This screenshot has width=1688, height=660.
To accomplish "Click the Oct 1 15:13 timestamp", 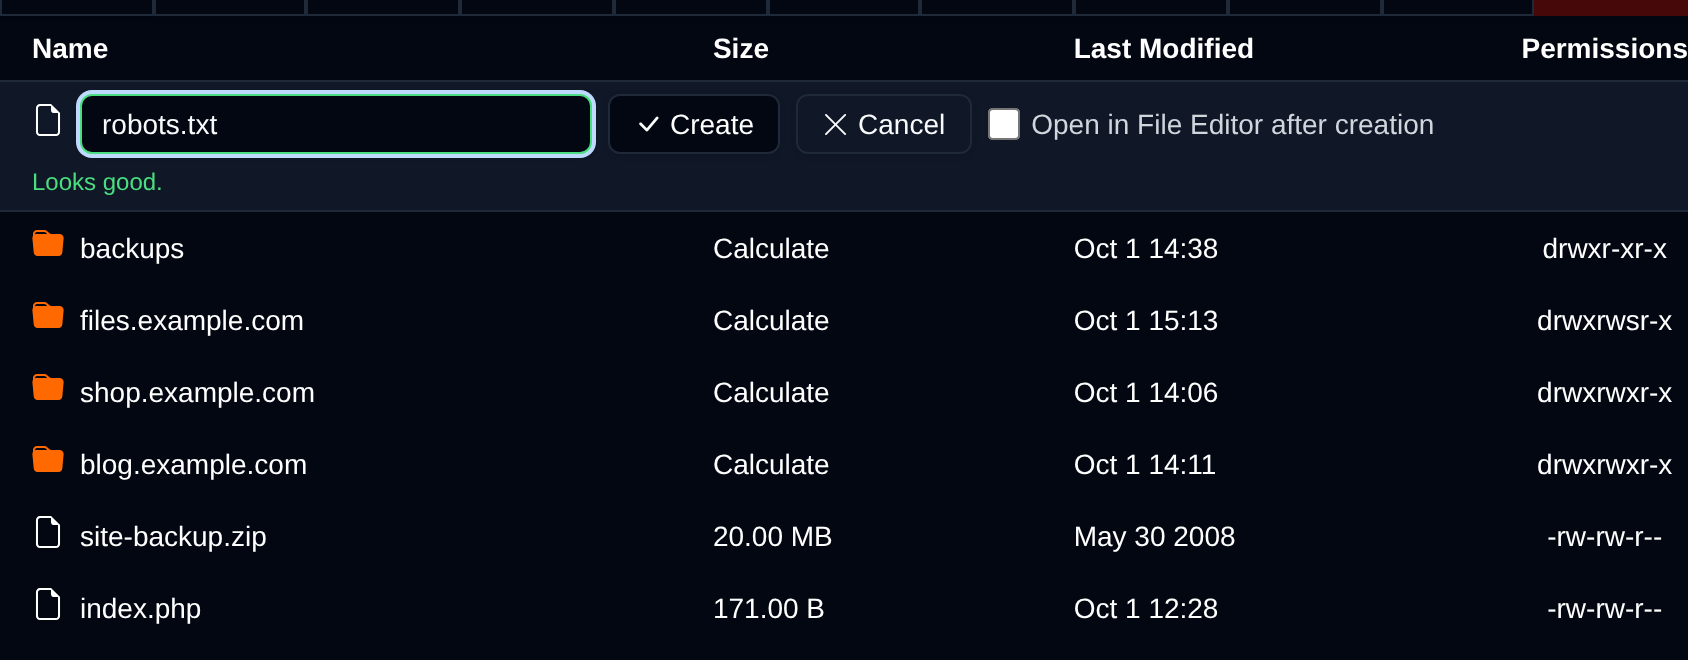I will (1146, 321).
